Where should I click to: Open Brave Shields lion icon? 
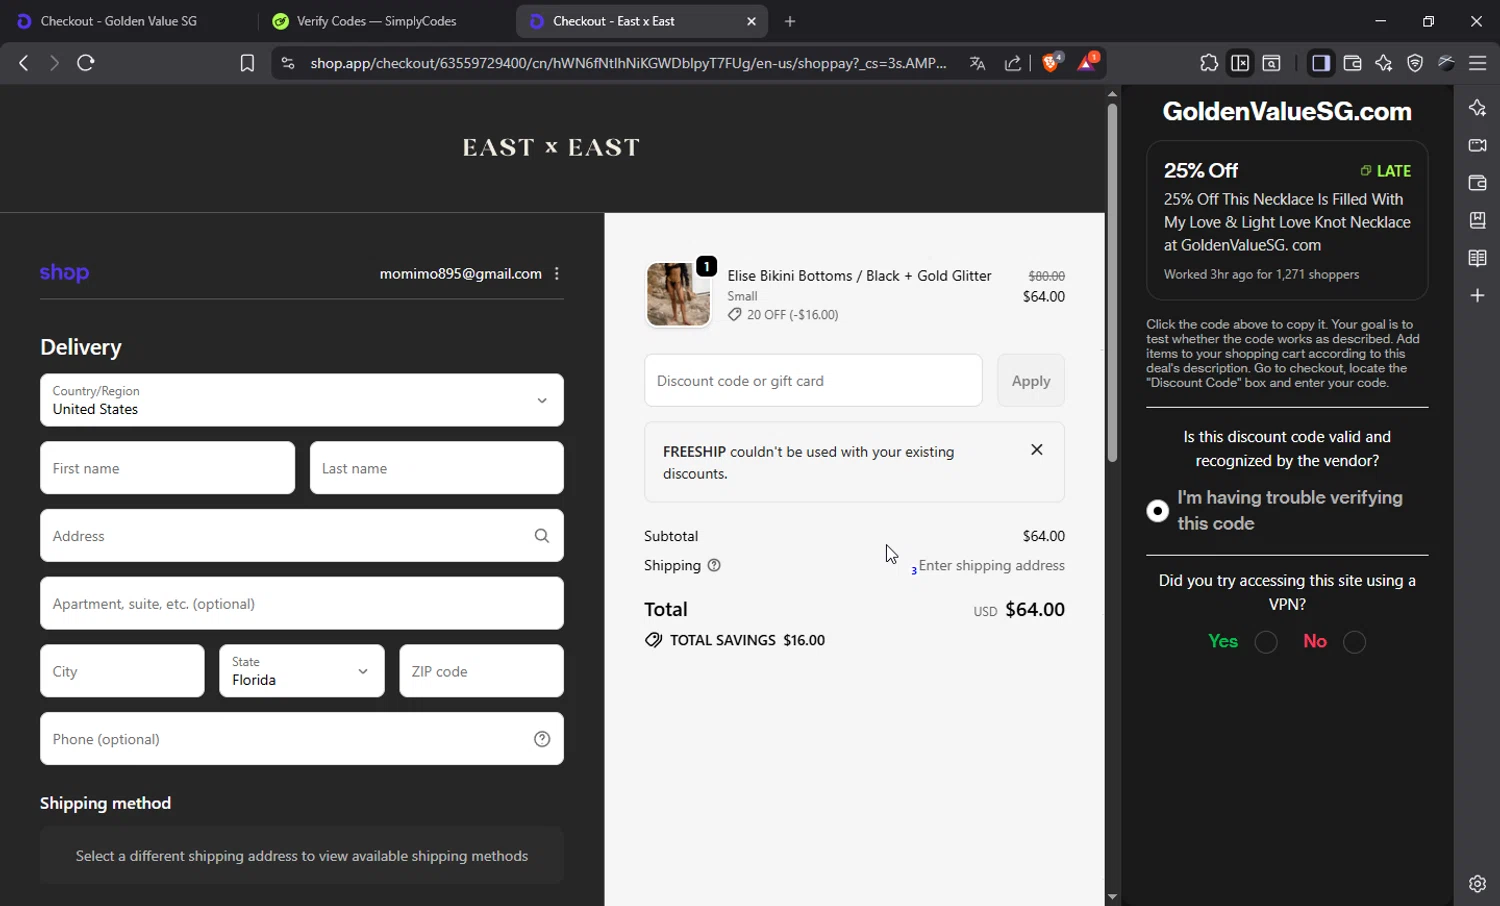point(1051,62)
